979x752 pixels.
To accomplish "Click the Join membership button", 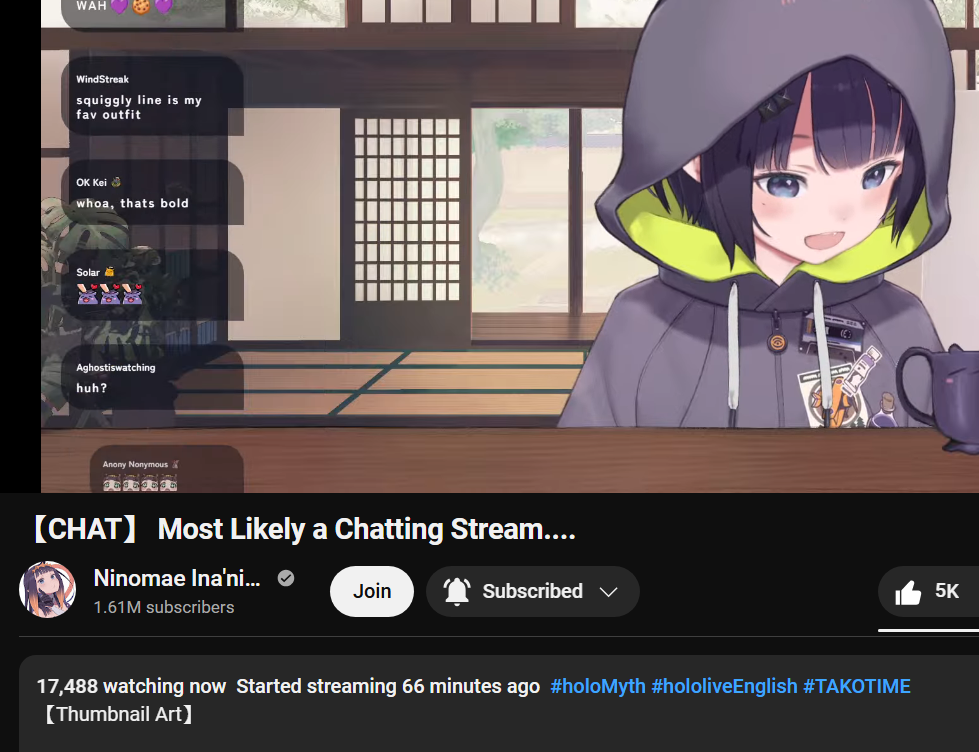I will (371, 591).
